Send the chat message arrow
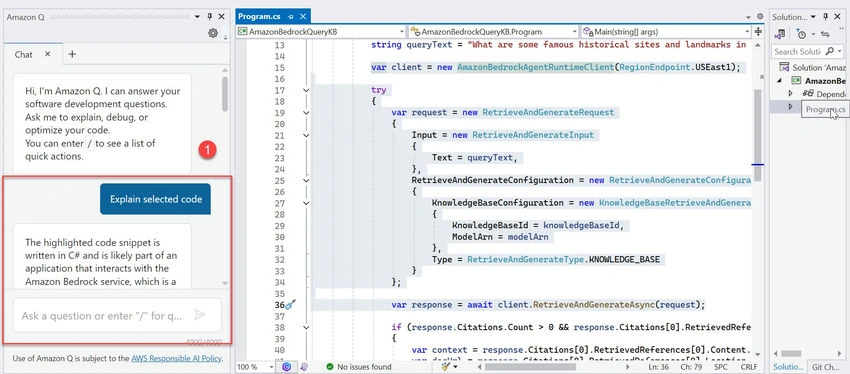Image resolution: width=850 pixels, height=374 pixels. tap(200, 315)
